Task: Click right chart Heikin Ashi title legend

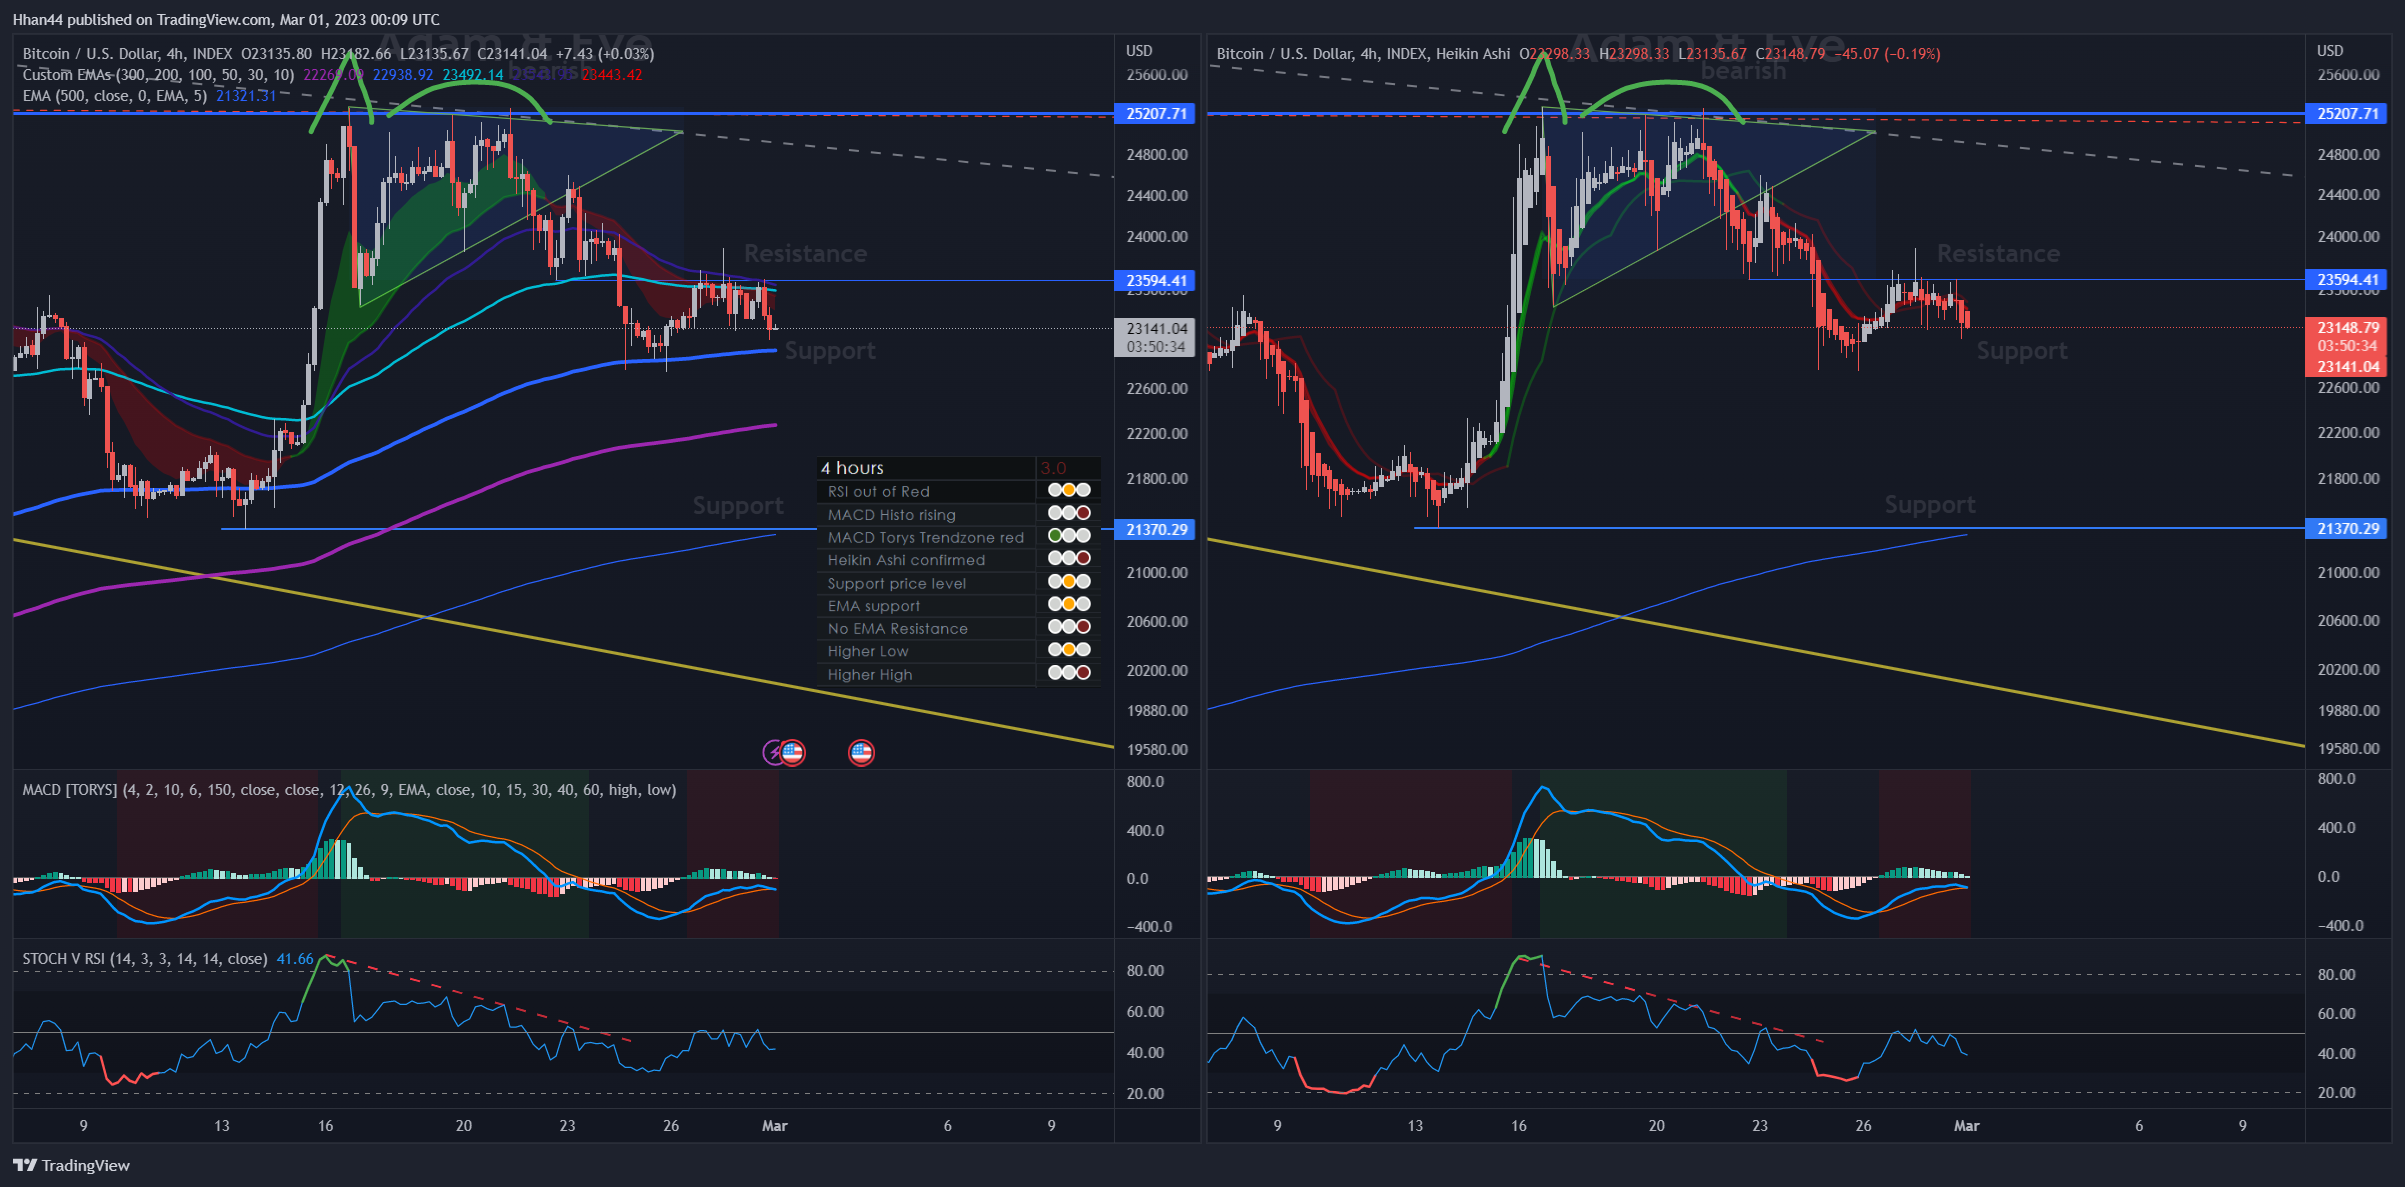Action: tap(1363, 53)
